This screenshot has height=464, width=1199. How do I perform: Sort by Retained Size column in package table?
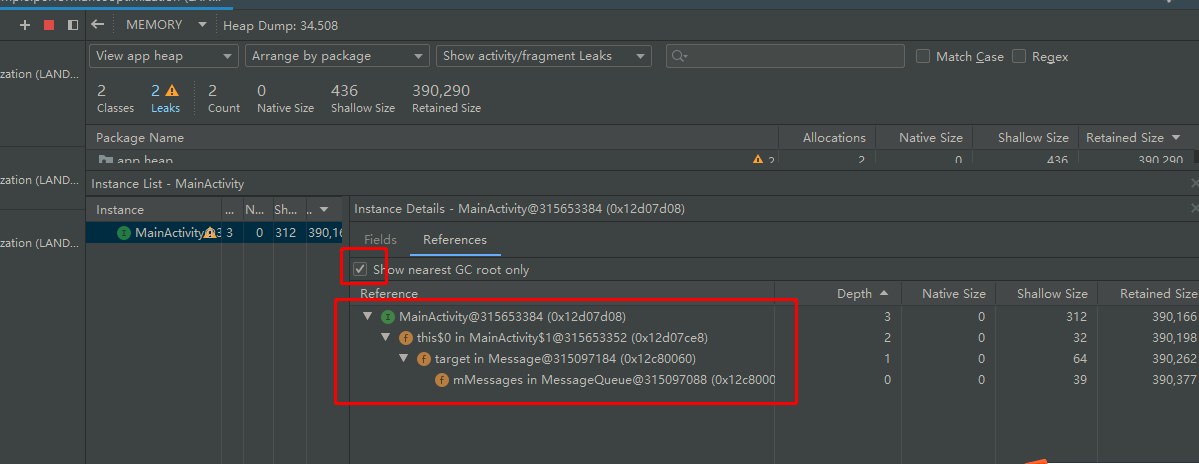[1132, 138]
